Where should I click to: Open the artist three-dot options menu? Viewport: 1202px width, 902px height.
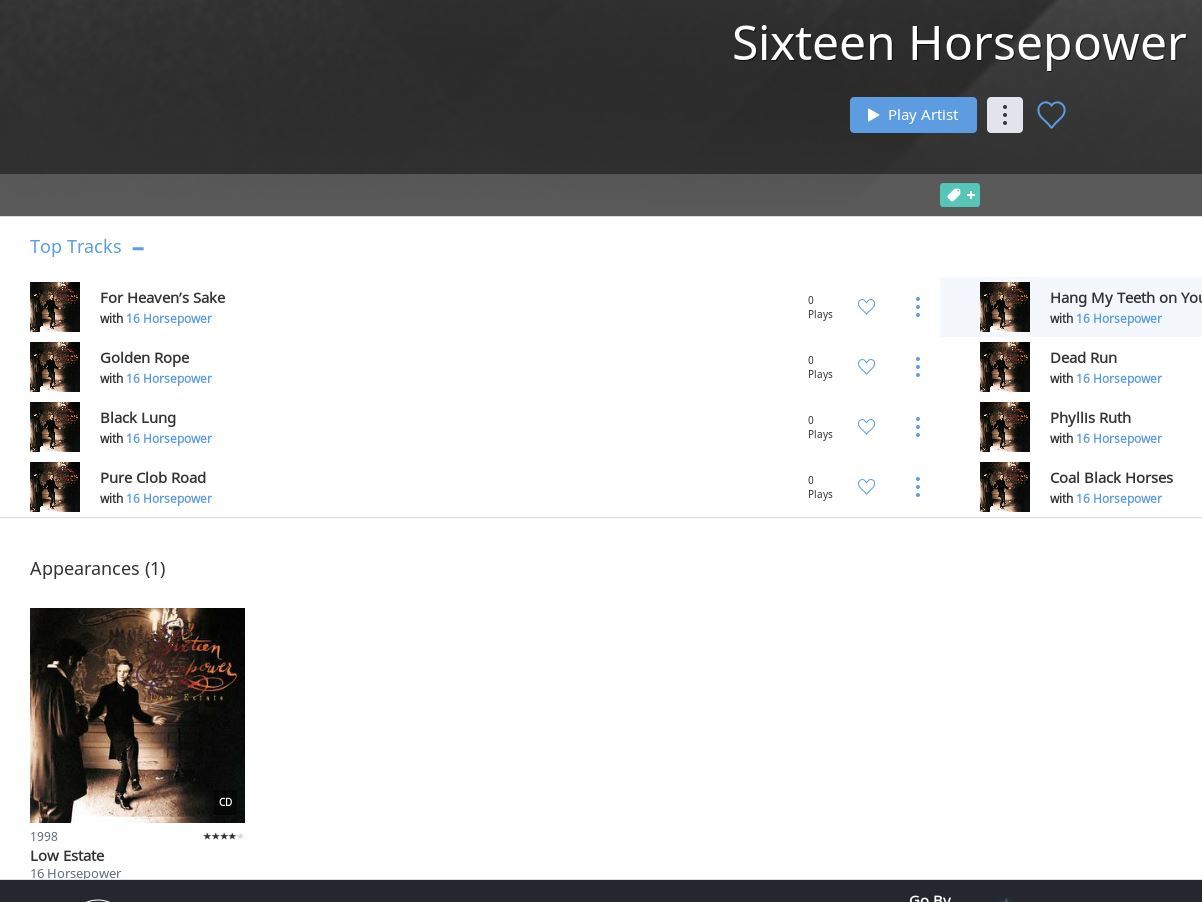(x=1005, y=115)
